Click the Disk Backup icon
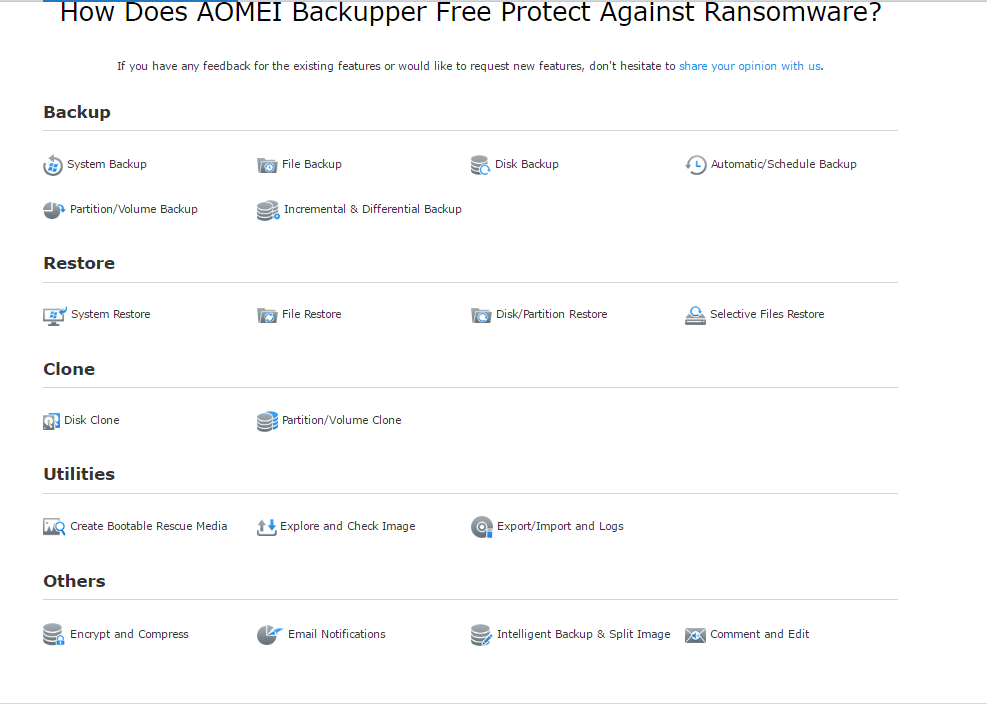Screen dimensions: 987x711 point(481,165)
